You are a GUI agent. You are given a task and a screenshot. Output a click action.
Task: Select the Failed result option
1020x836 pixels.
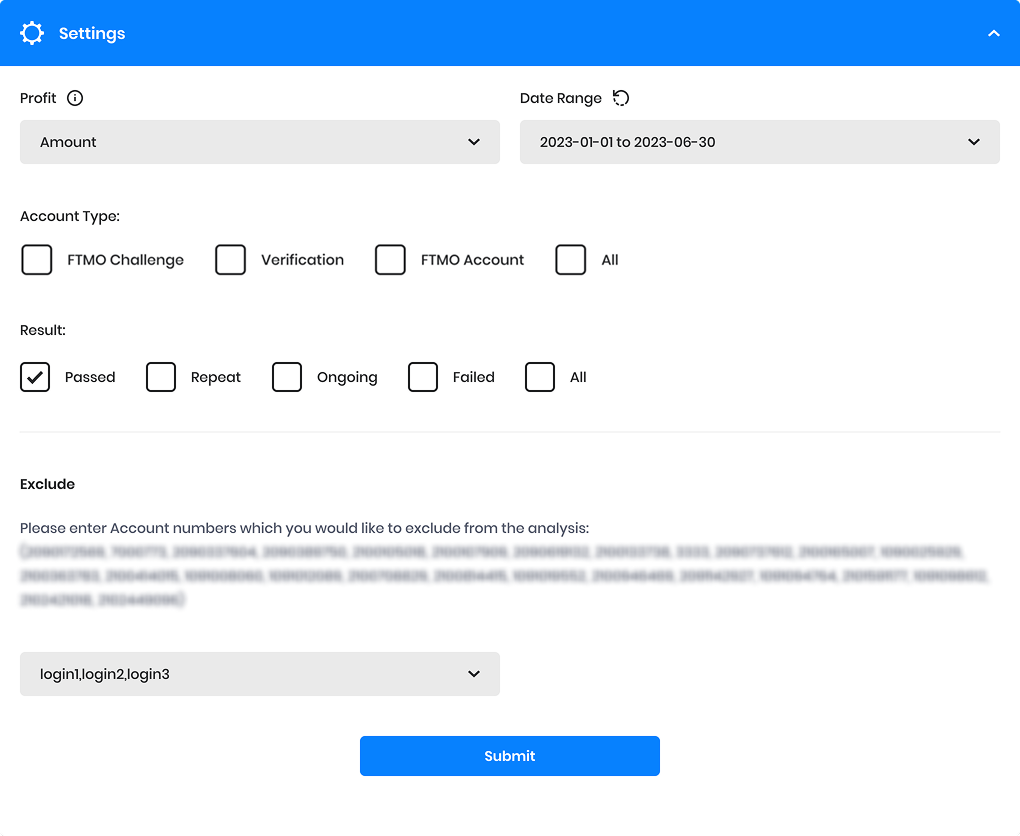422,377
